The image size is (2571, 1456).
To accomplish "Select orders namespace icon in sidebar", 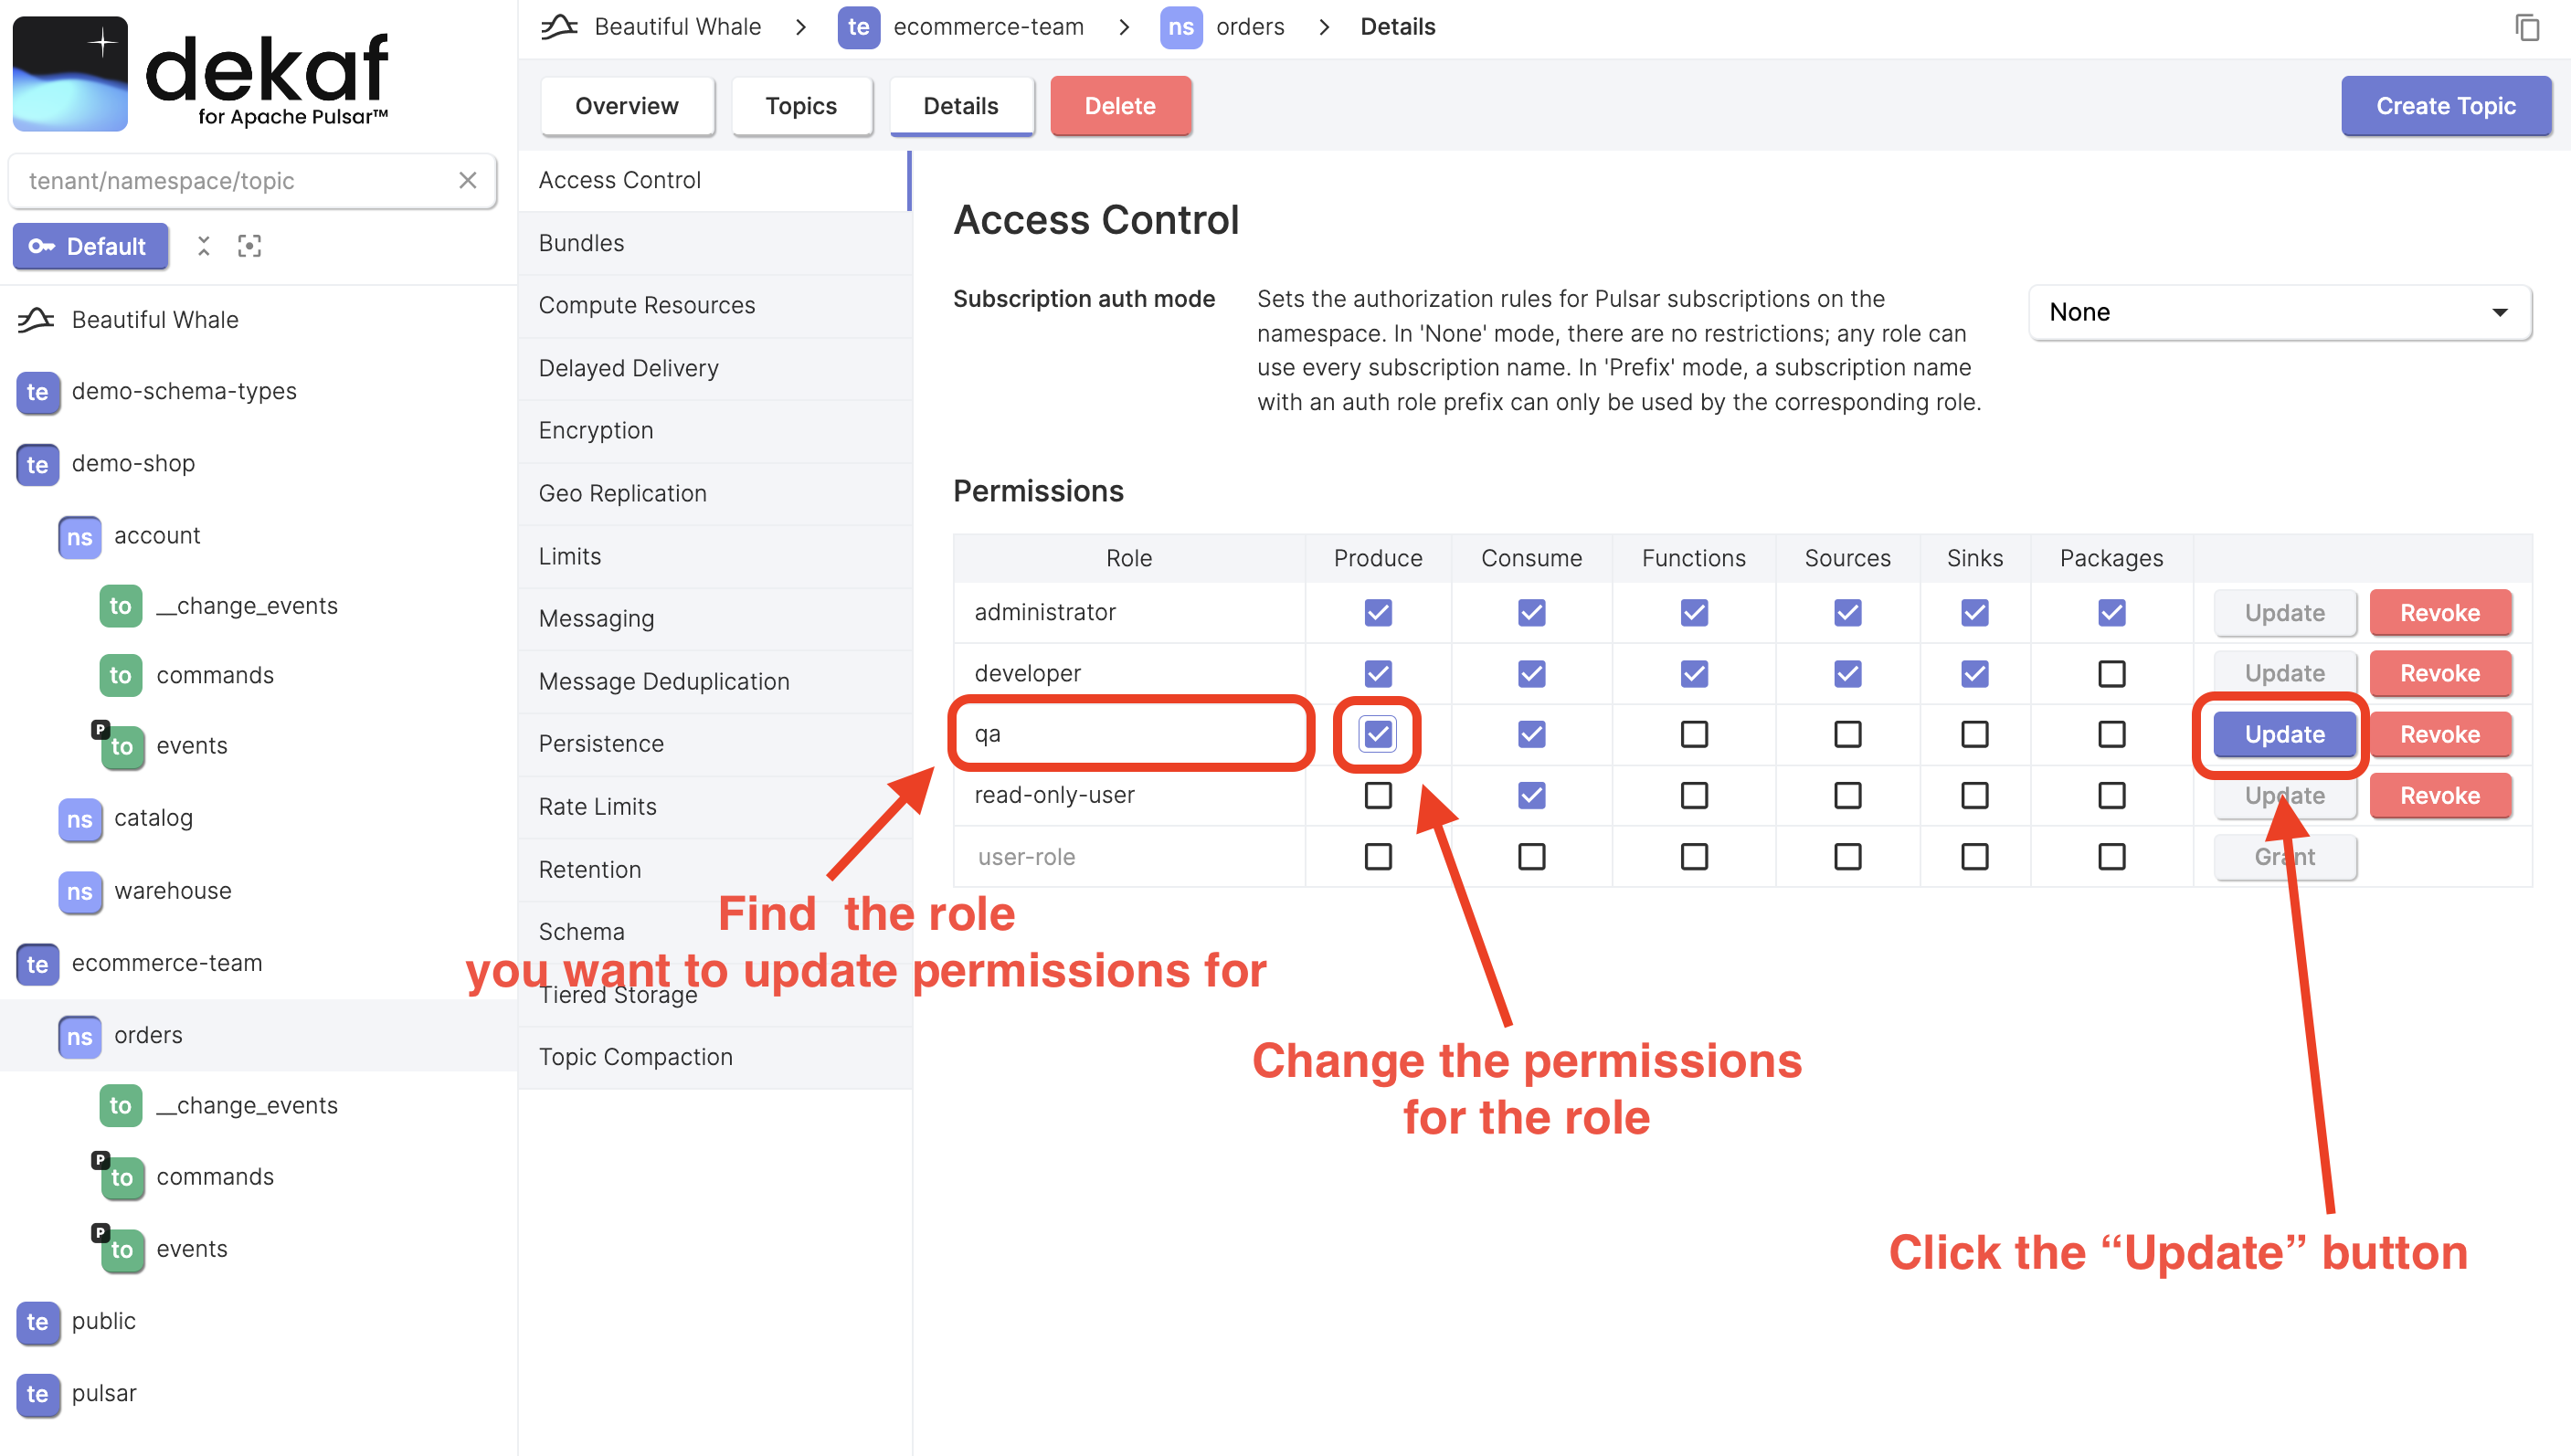I will (79, 1036).
